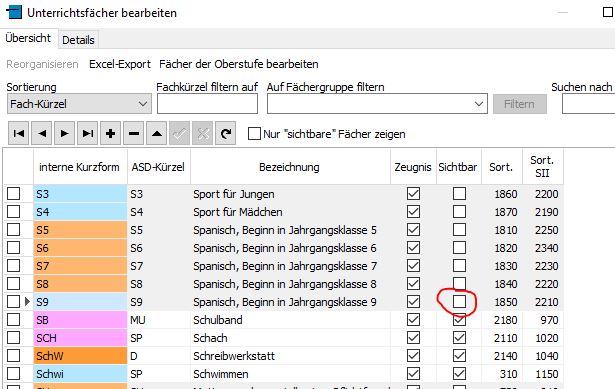
Task: Click the Filtern button
Action: pyautogui.click(x=520, y=104)
